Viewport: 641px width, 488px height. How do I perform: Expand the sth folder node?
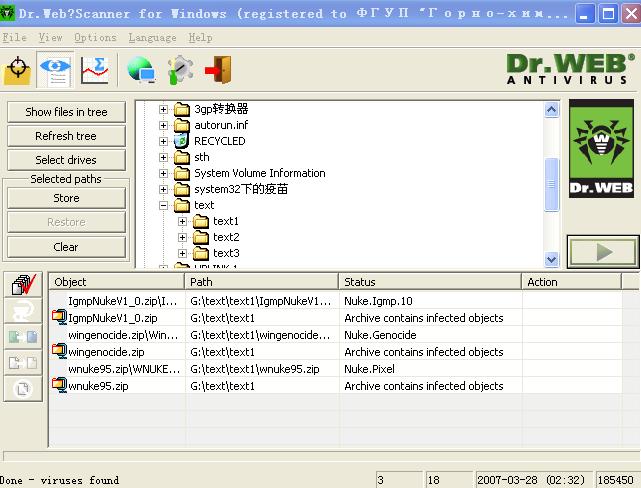163,157
